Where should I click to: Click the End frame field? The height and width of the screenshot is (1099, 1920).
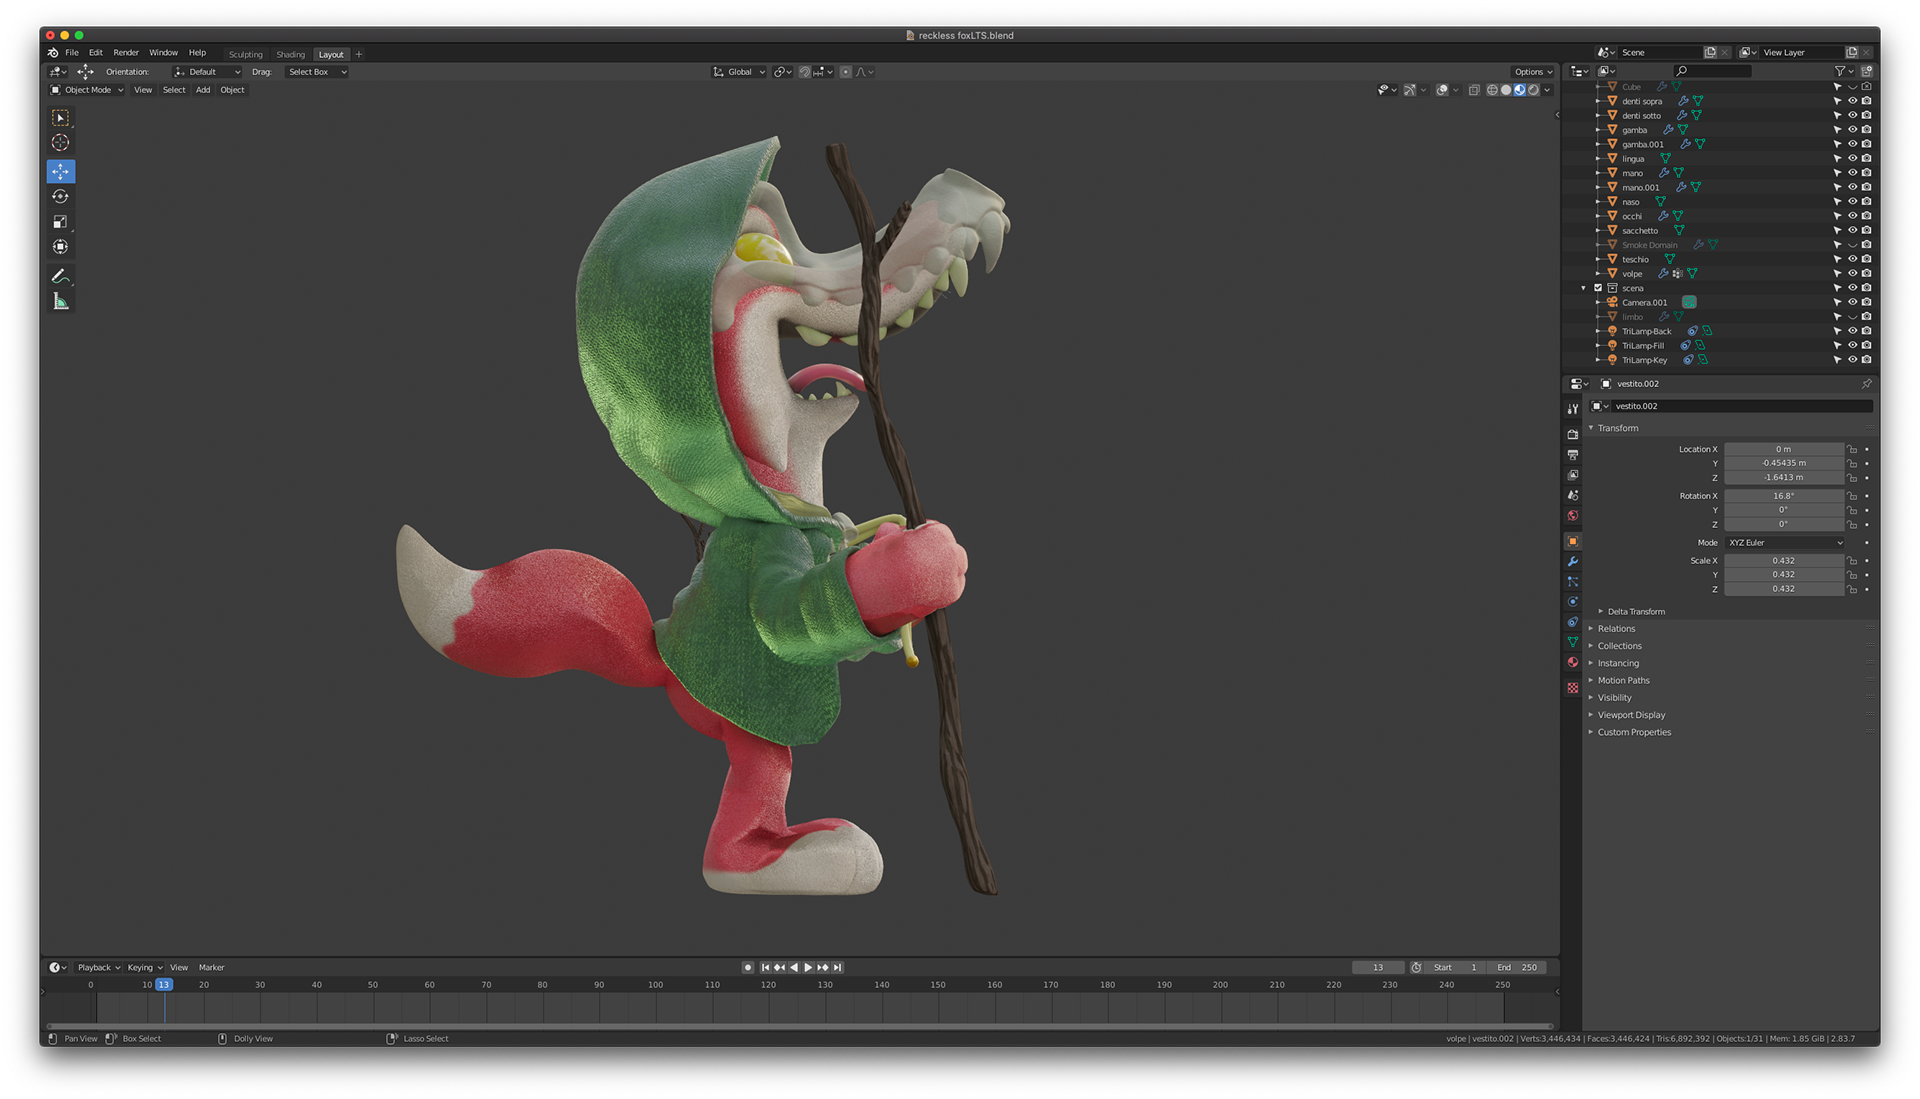pos(1517,968)
